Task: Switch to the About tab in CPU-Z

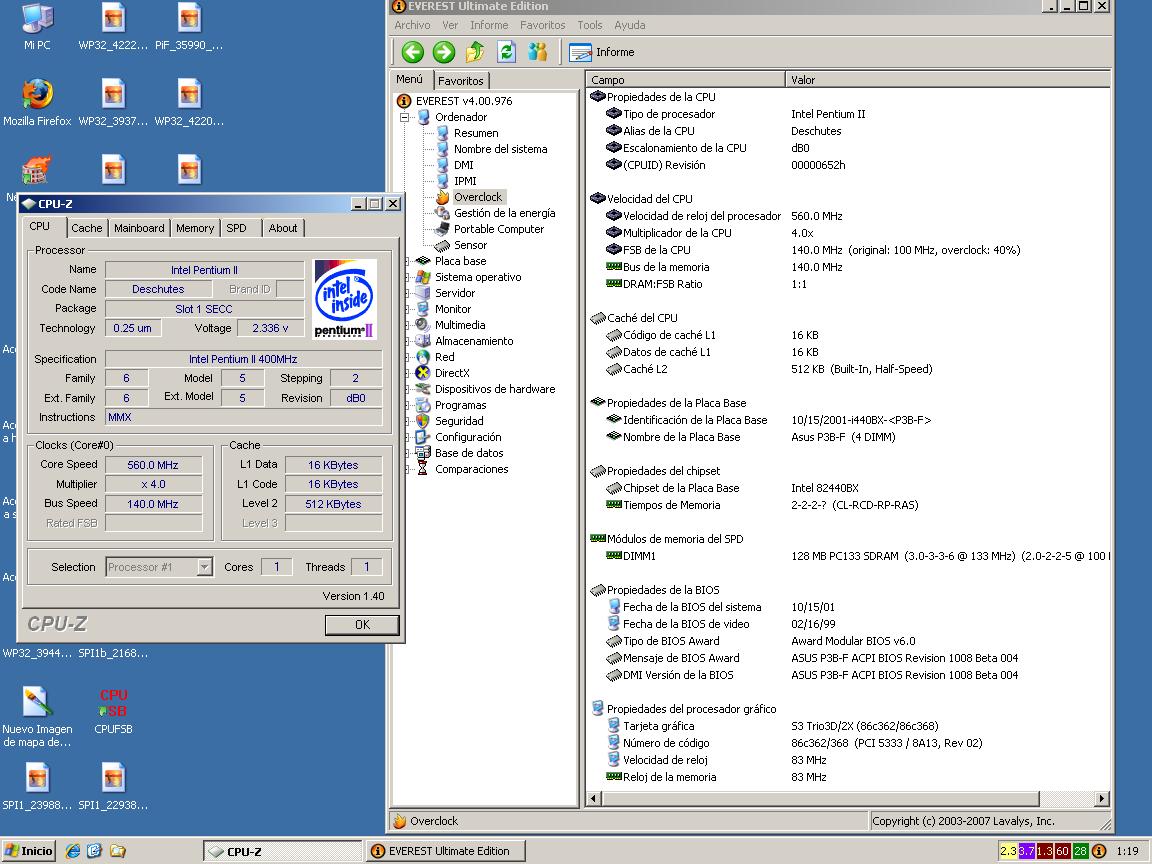Action: pos(283,228)
